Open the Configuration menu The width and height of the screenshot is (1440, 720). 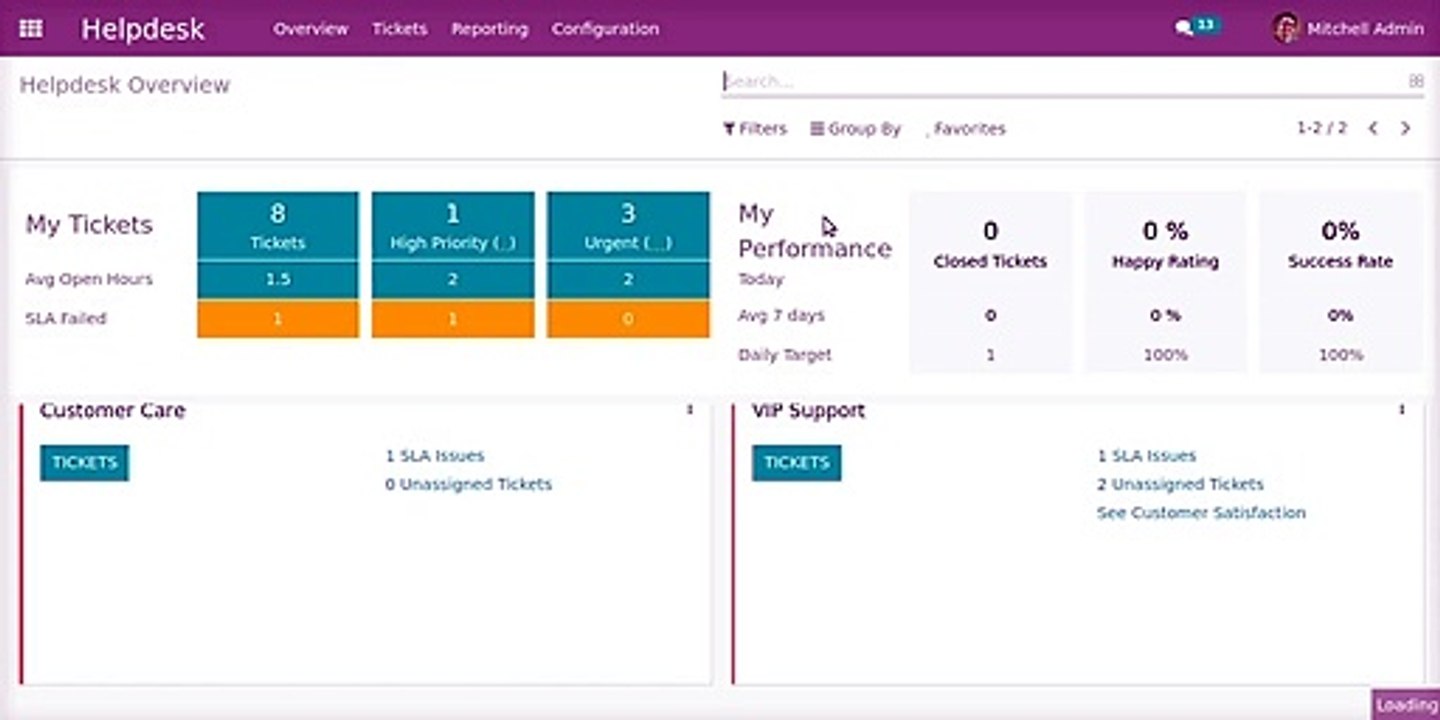click(x=605, y=29)
